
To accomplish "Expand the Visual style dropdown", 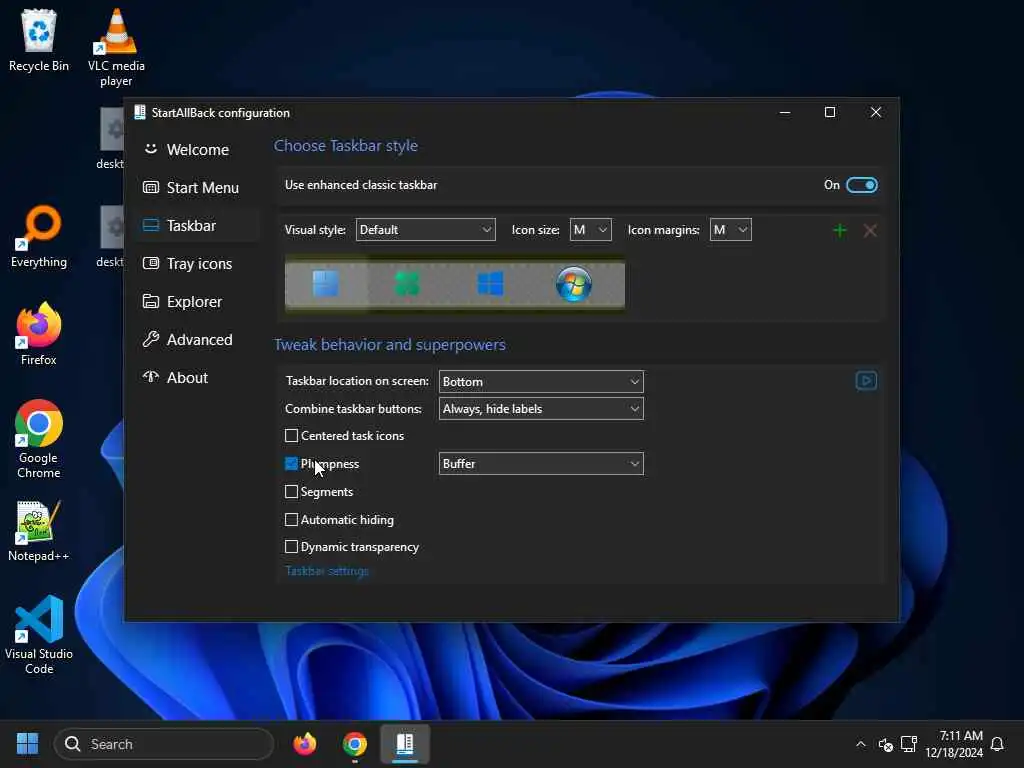I will point(425,230).
